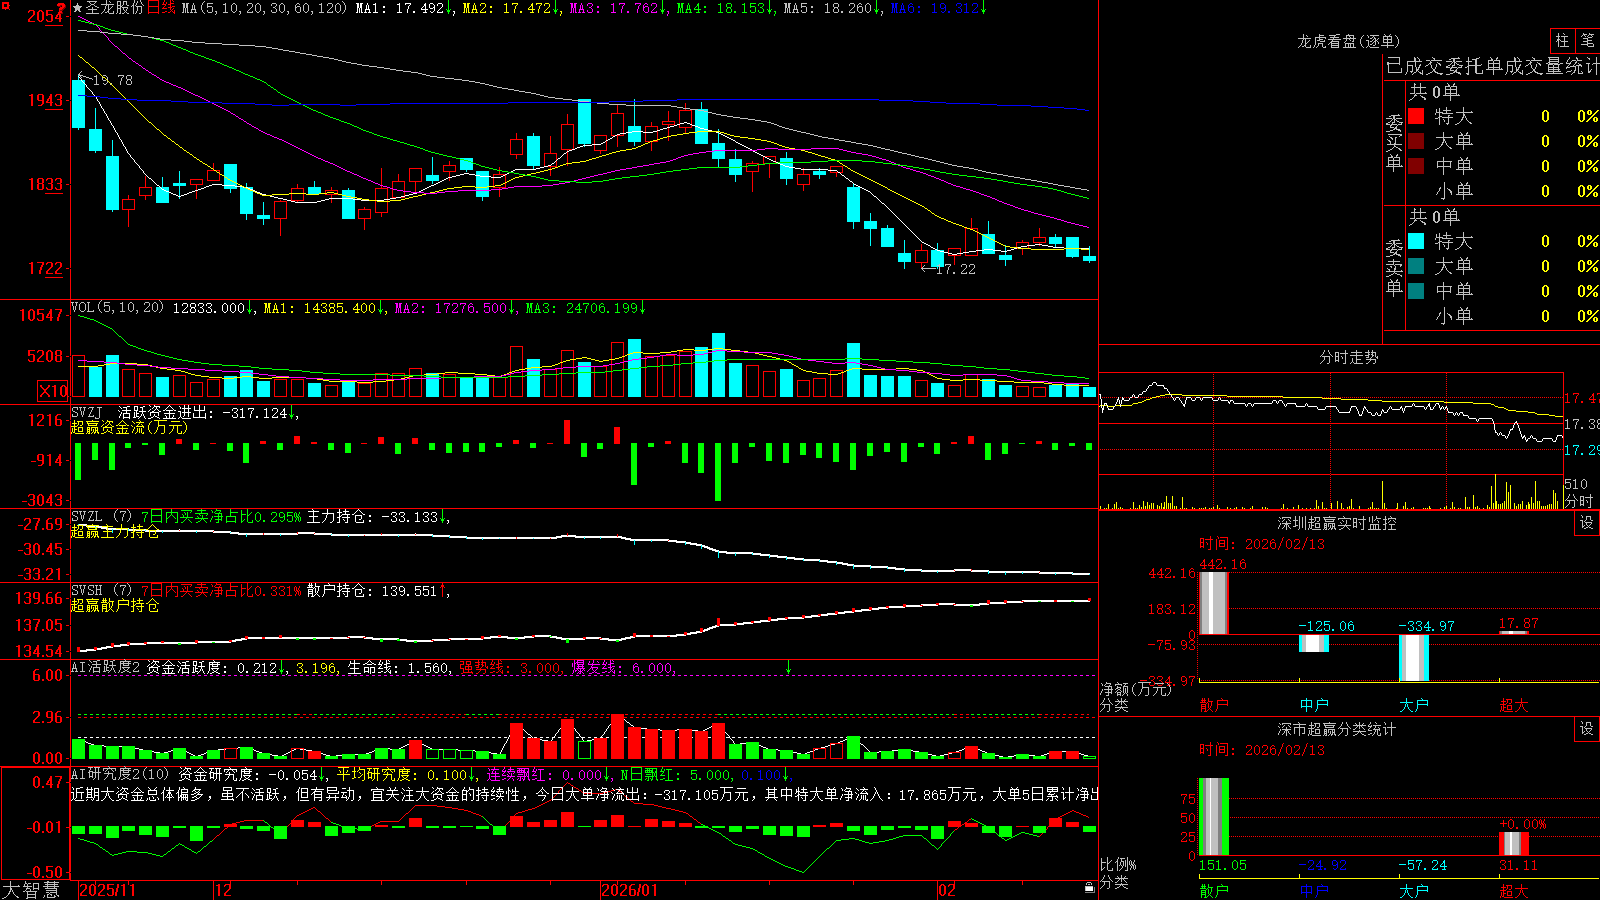Click the 资金活跃度: 0.212 readout
This screenshot has width=1600, height=900.
(x=217, y=667)
